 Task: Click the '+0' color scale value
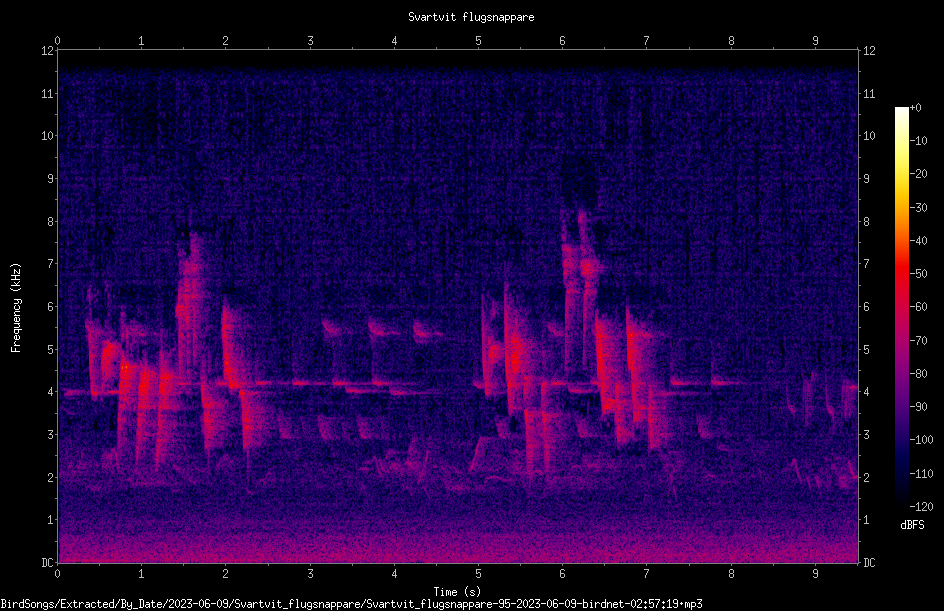915,108
